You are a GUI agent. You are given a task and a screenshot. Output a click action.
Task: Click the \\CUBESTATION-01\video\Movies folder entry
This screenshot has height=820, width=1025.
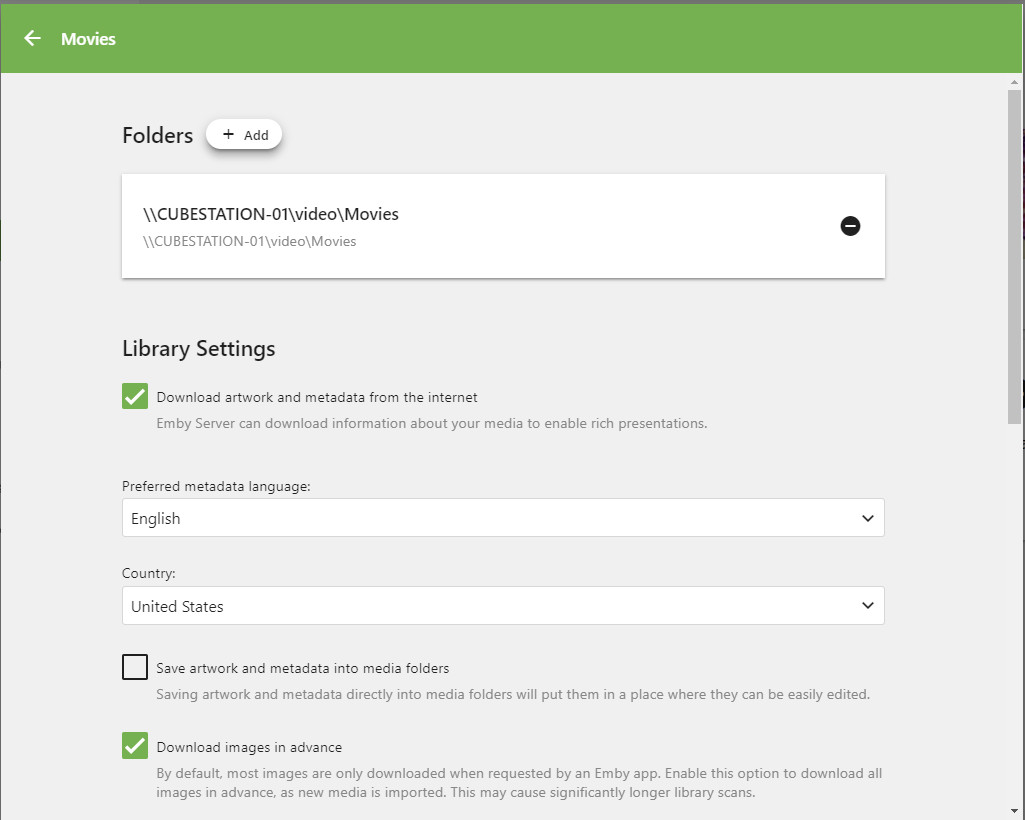(x=271, y=214)
